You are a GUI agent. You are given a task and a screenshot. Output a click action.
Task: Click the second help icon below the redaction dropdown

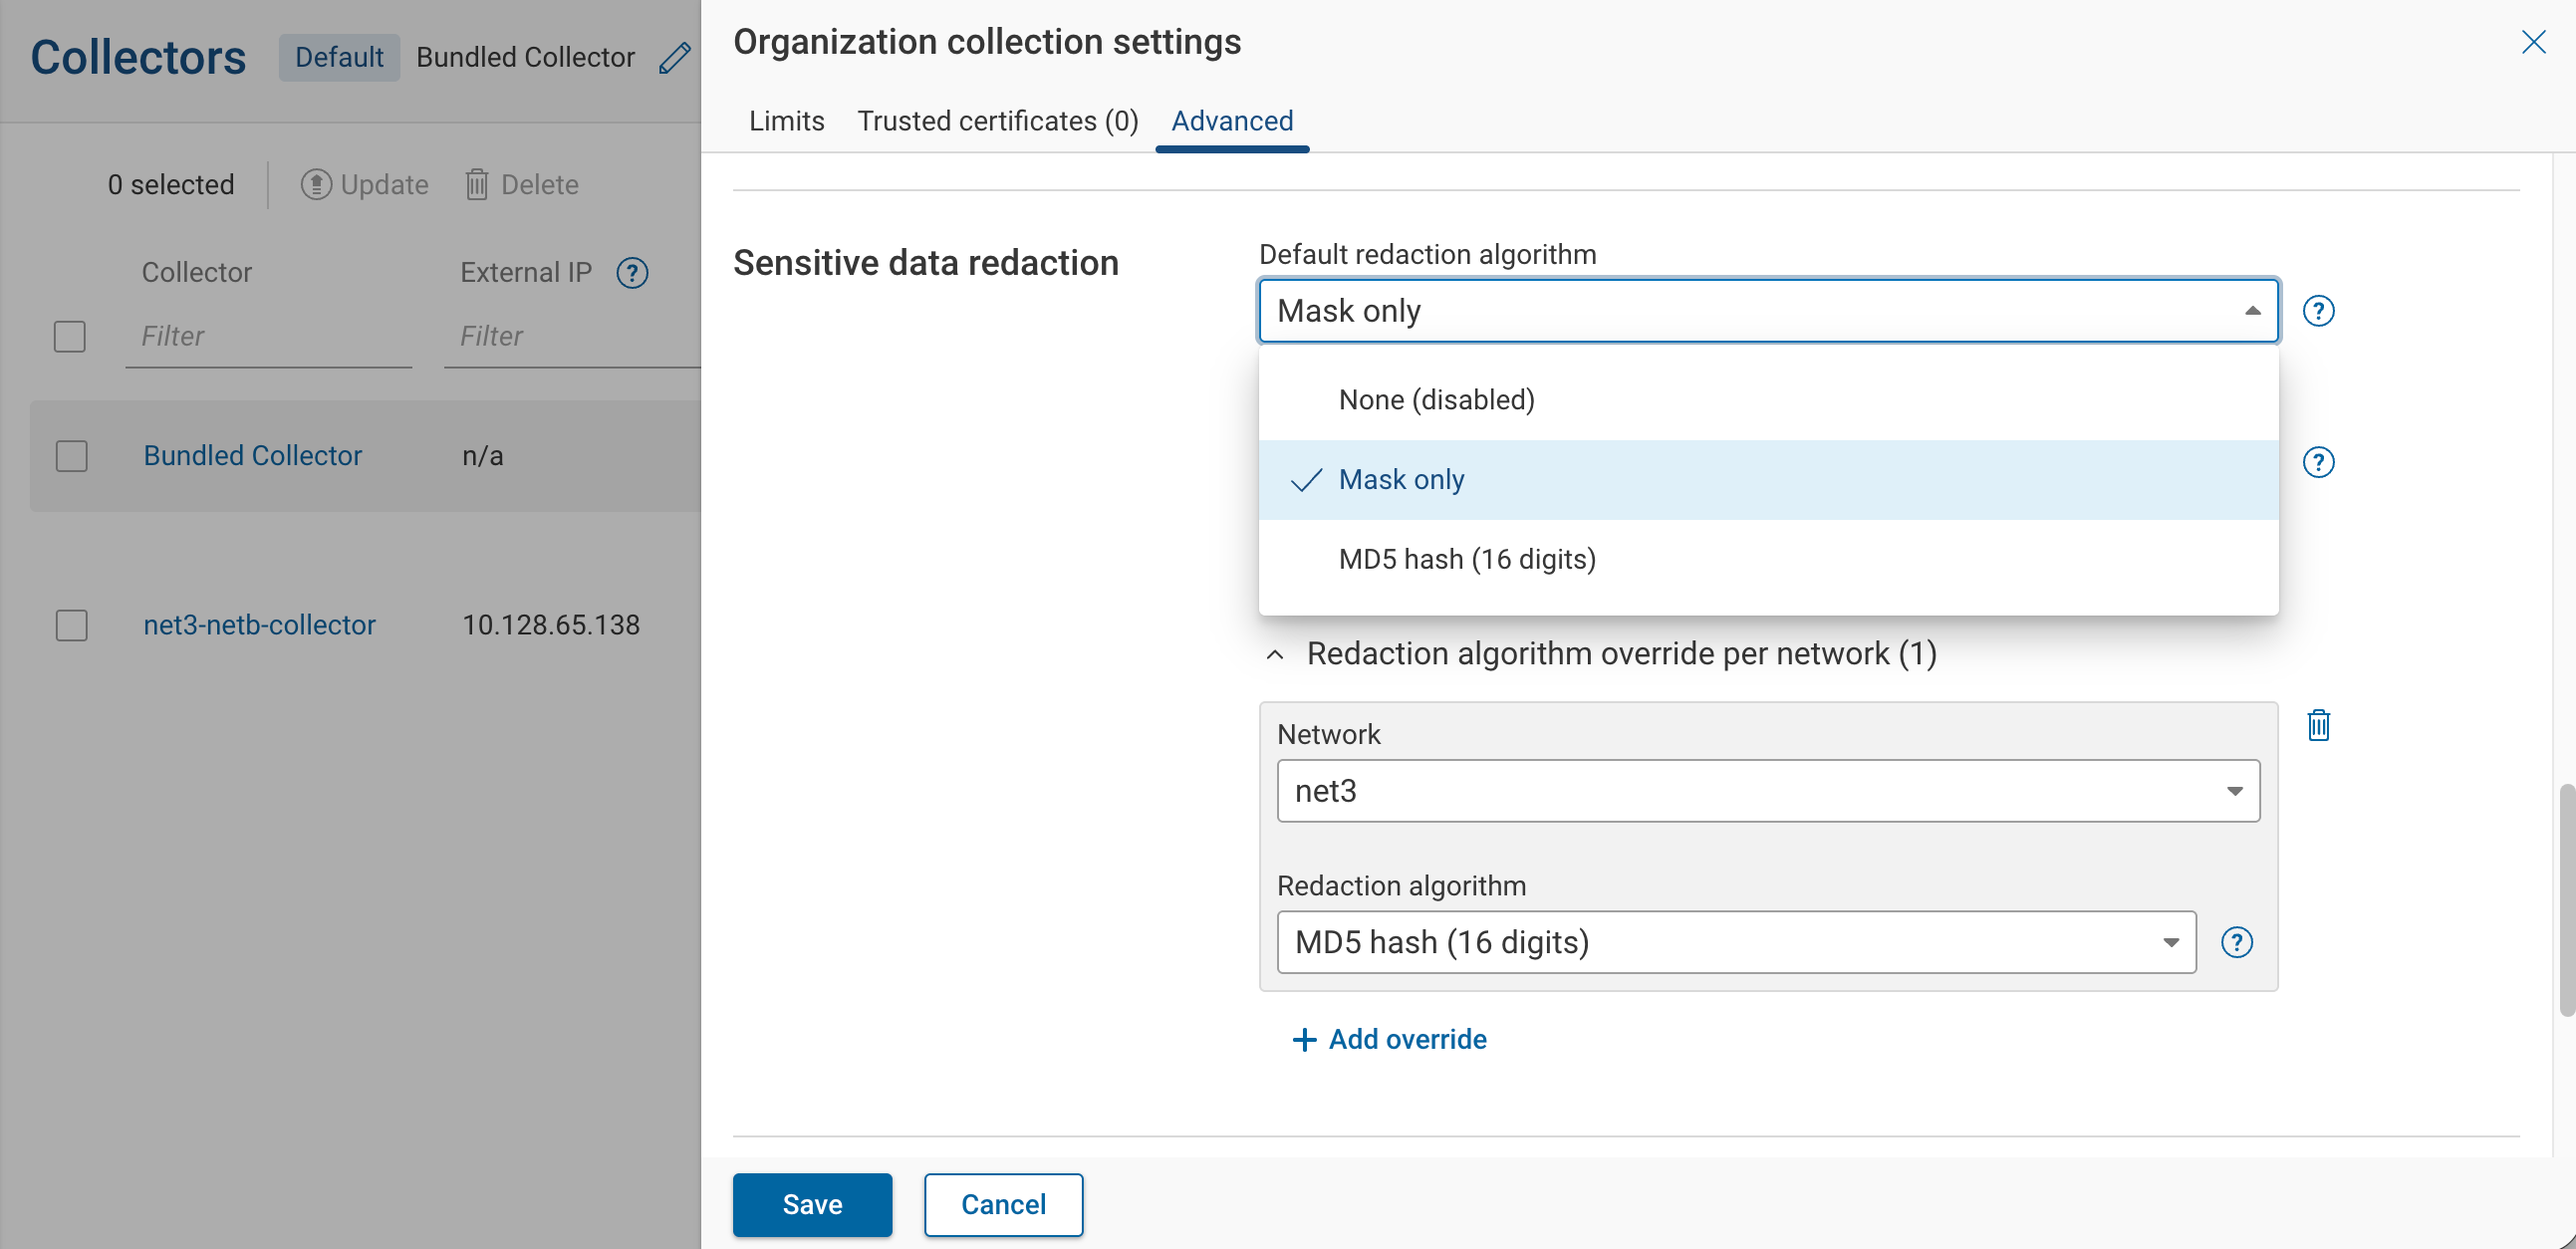[x=2318, y=462]
